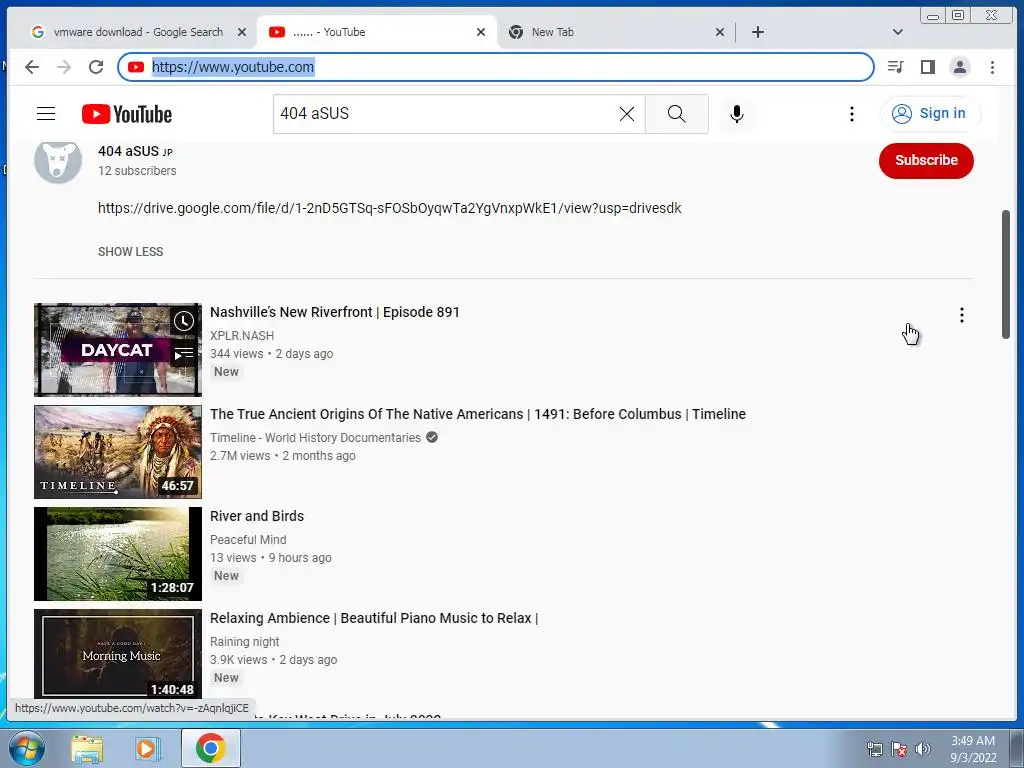1024x768 pixels.
Task: Open Chrome three-dot menu
Action: pos(992,67)
